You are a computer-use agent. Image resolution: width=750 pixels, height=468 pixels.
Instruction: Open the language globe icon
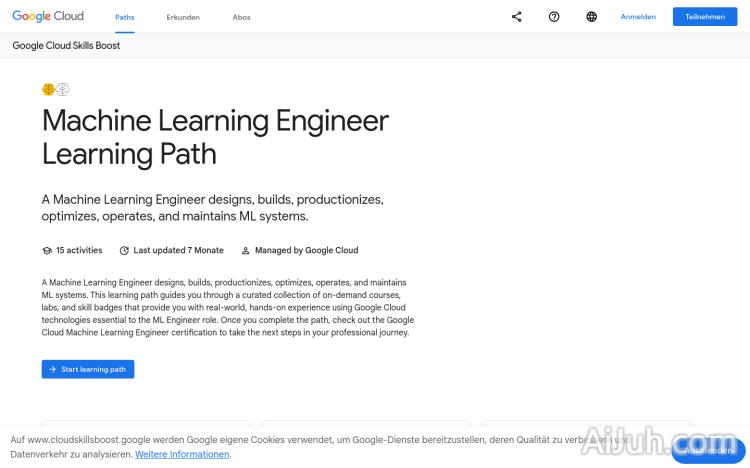pos(592,17)
